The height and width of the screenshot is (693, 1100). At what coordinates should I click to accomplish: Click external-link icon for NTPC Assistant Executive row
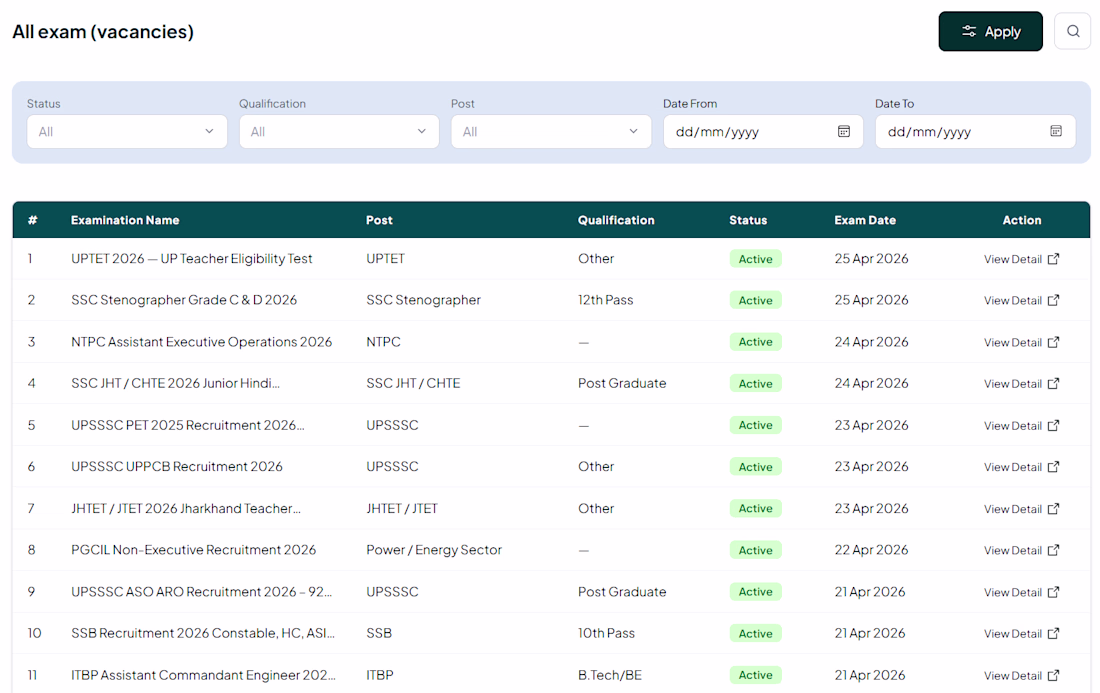[x=1053, y=342]
